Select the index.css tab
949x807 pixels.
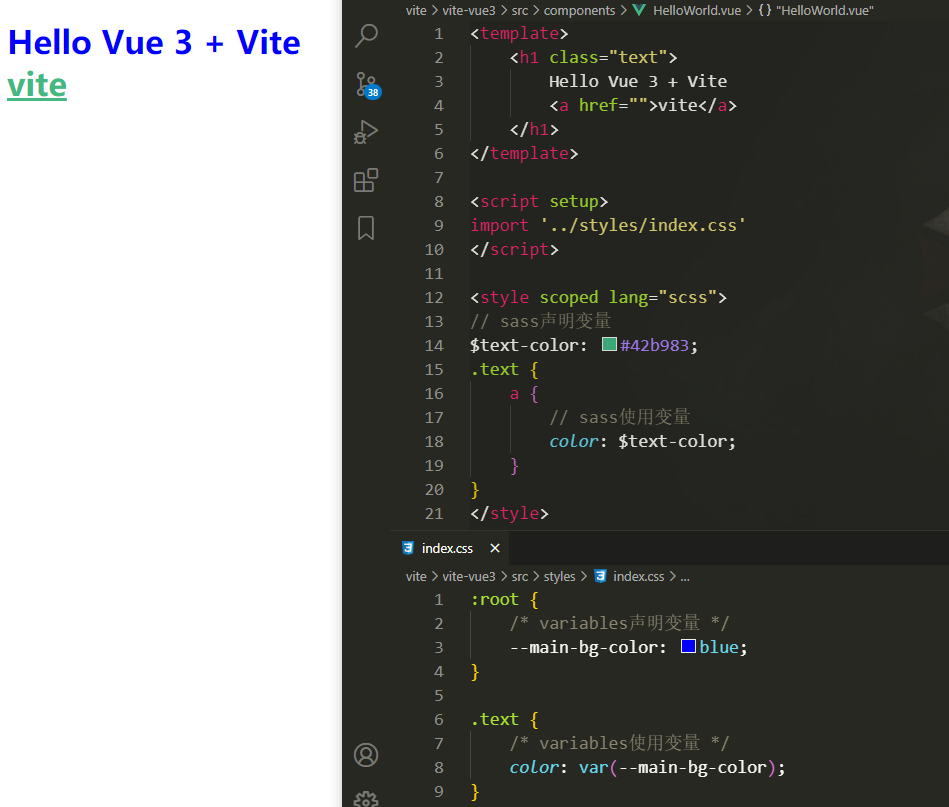[x=450, y=548]
